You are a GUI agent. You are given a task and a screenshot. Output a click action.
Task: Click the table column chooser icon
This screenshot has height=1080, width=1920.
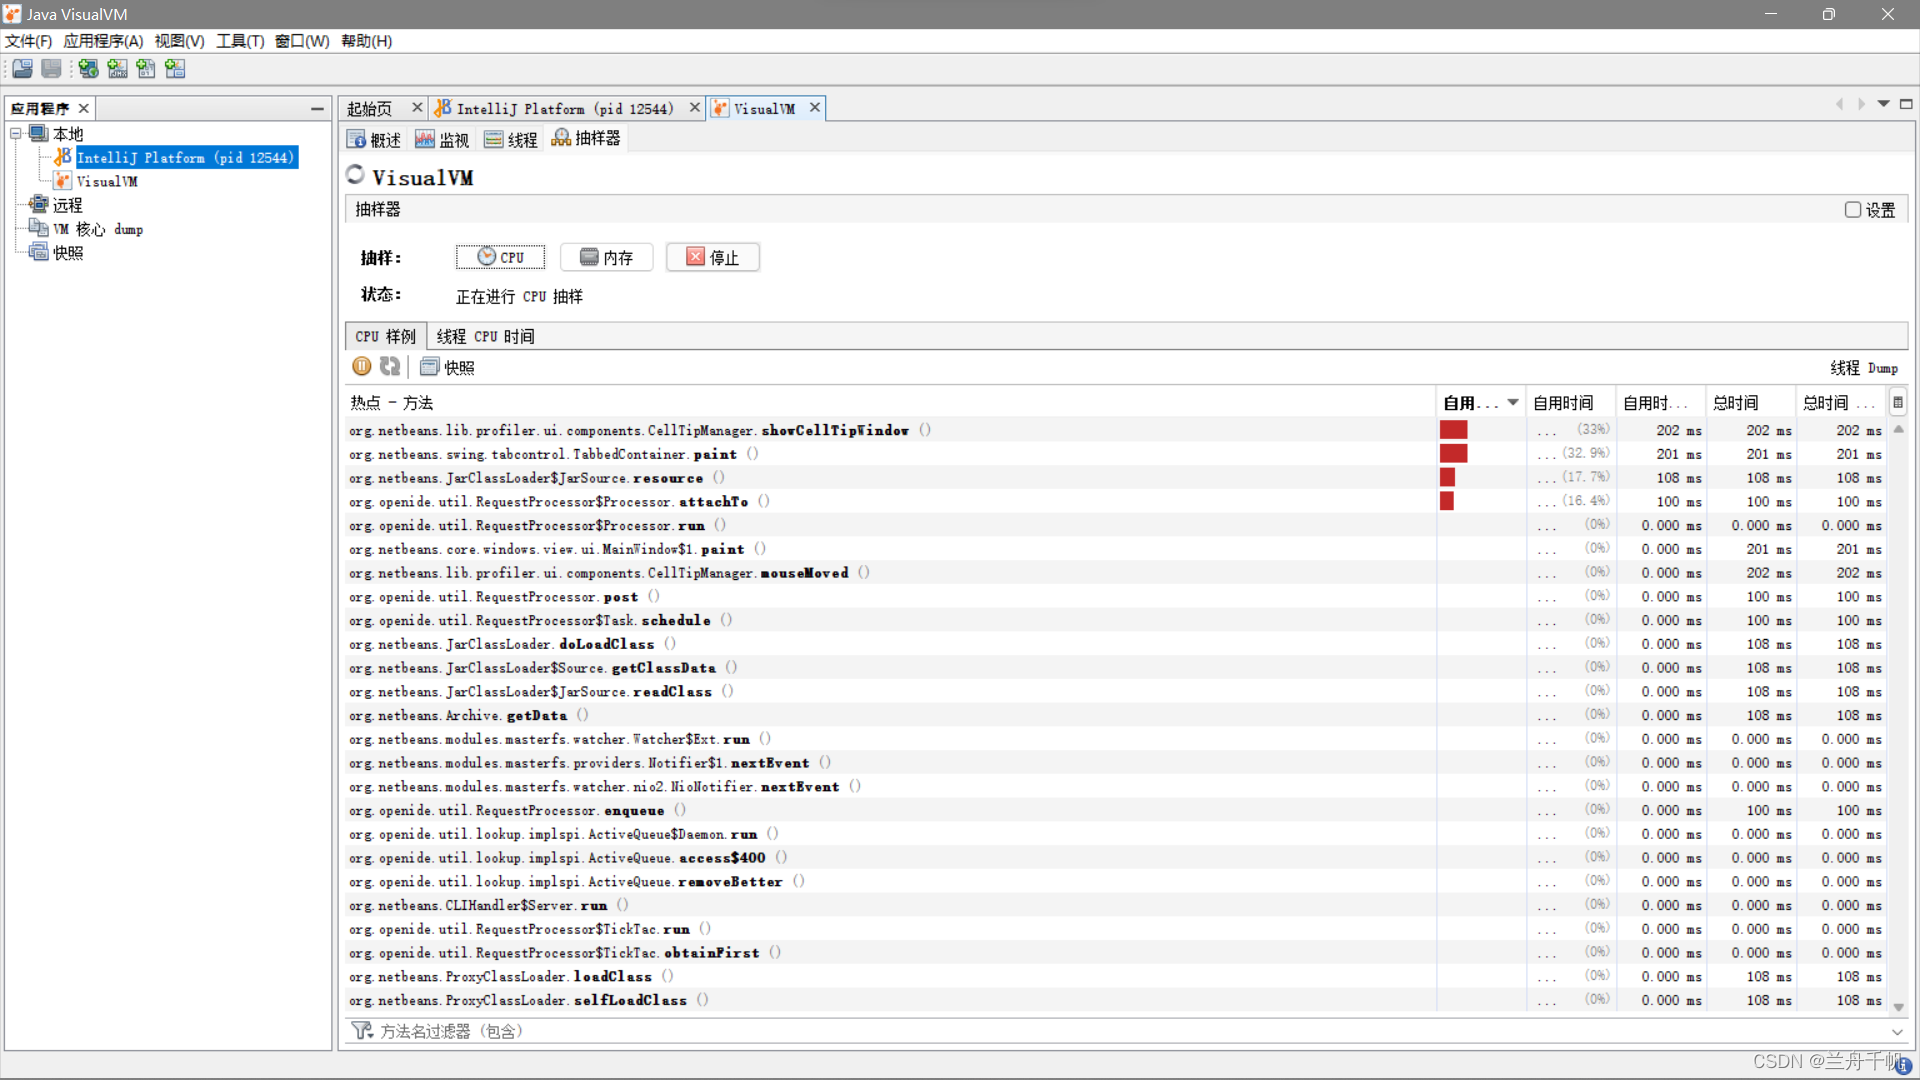pos(1897,403)
